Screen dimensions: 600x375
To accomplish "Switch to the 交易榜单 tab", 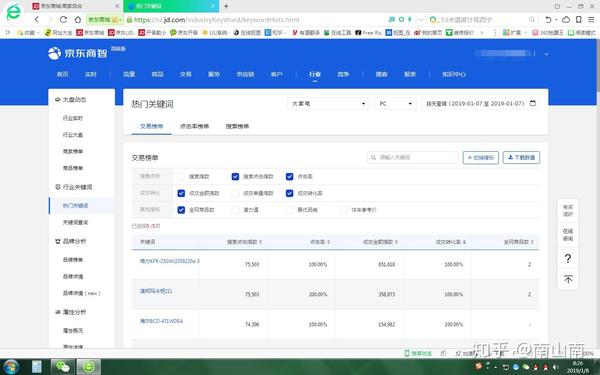I will (152, 126).
